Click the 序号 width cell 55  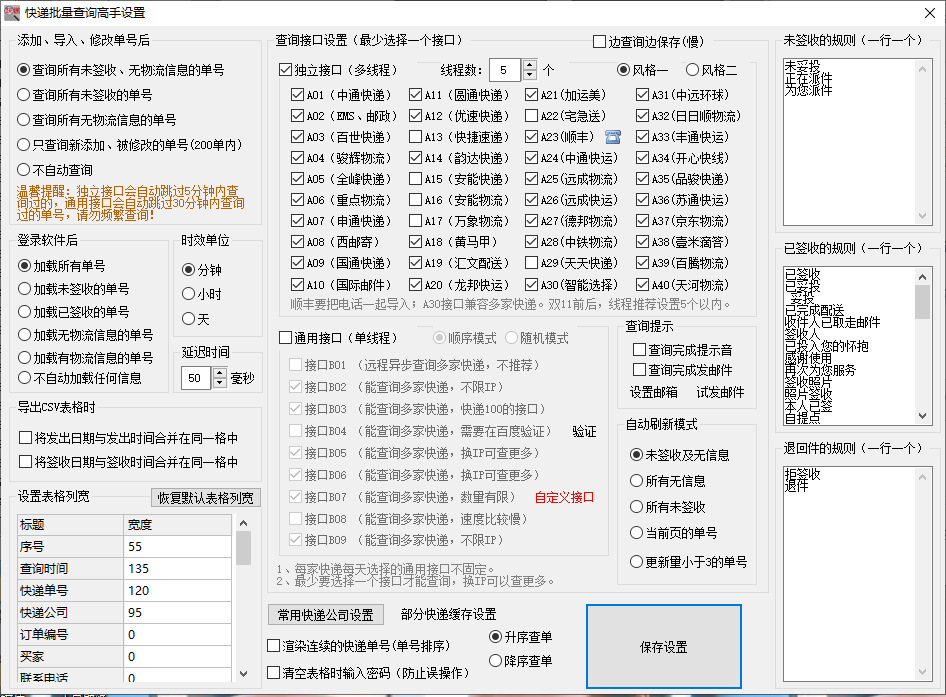point(177,547)
